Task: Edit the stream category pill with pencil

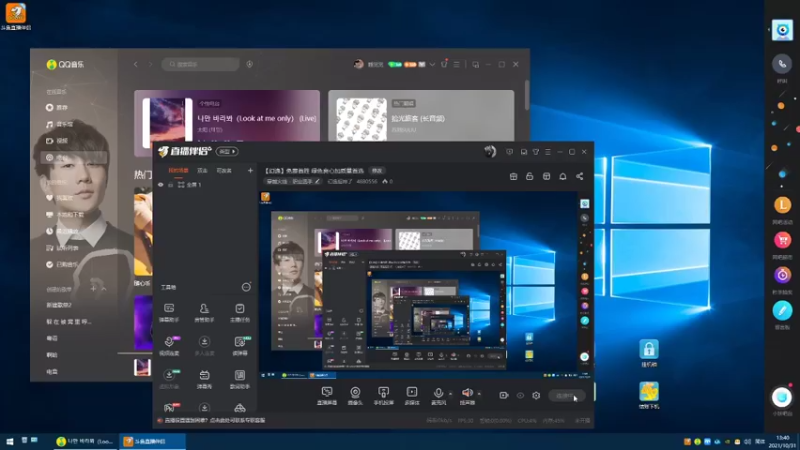Action: pyautogui.click(x=293, y=182)
